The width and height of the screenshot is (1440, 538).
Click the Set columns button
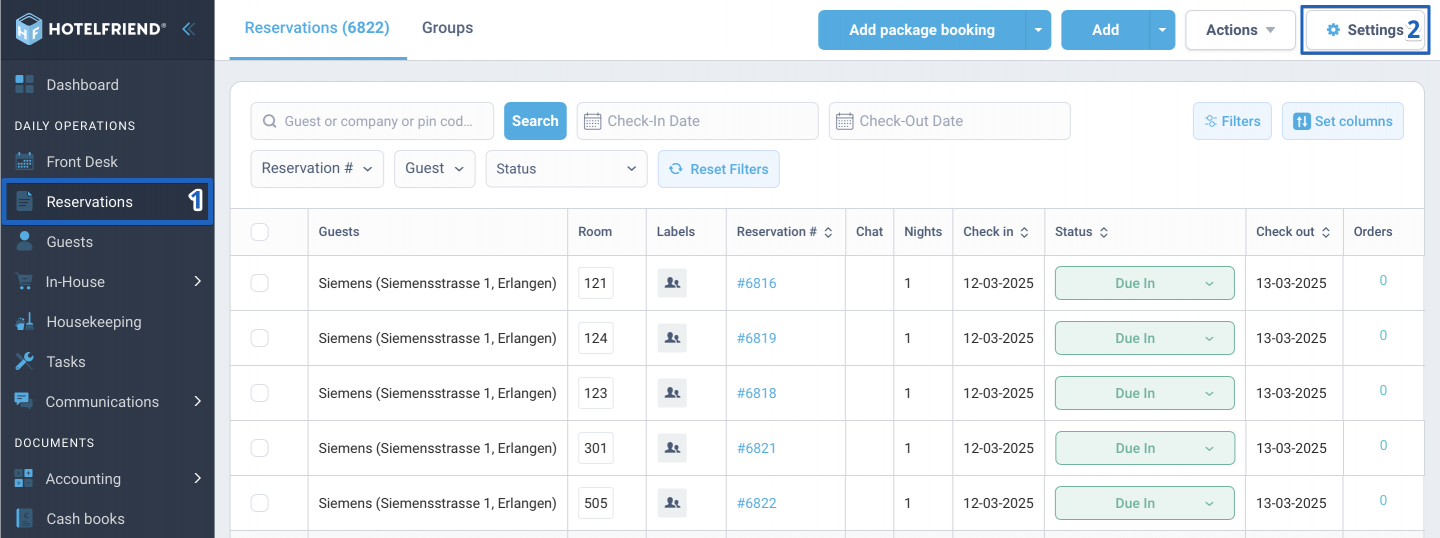1343,121
